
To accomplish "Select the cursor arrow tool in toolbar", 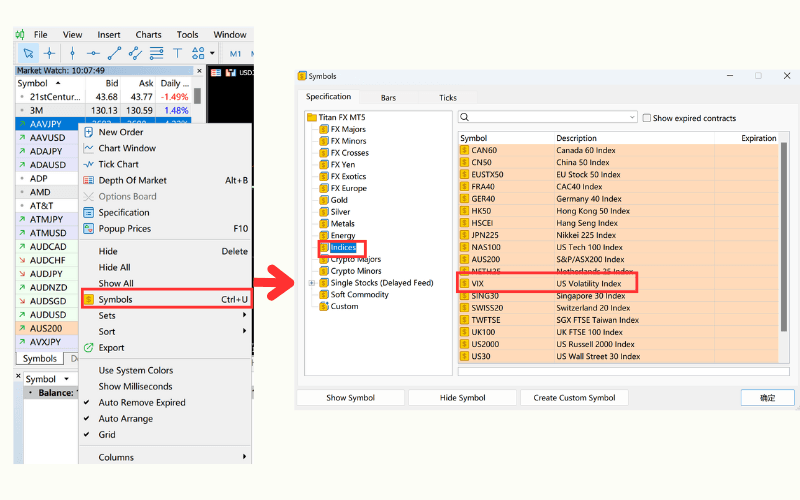I will pos(28,53).
